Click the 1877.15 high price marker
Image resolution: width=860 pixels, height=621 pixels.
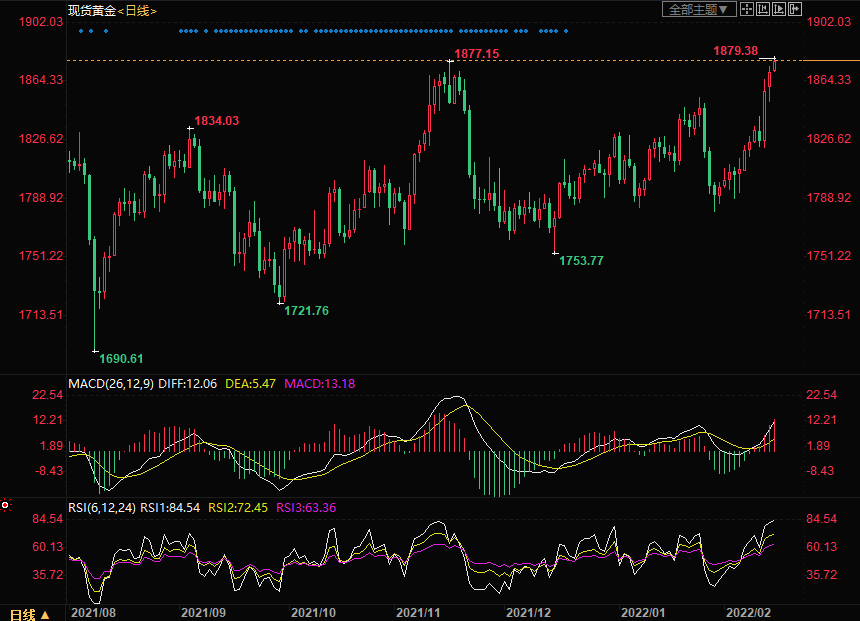(476, 53)
